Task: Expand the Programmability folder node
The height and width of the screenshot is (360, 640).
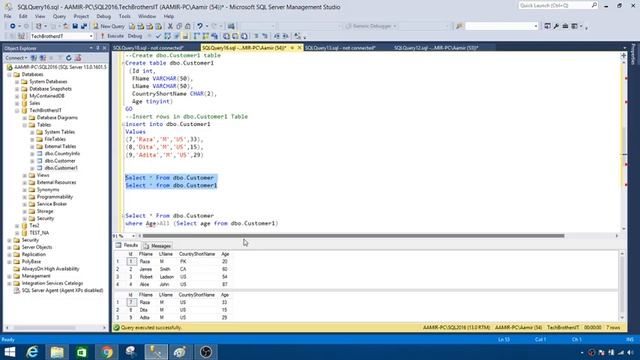Action: pyautogui.click(x=25, y=197)
